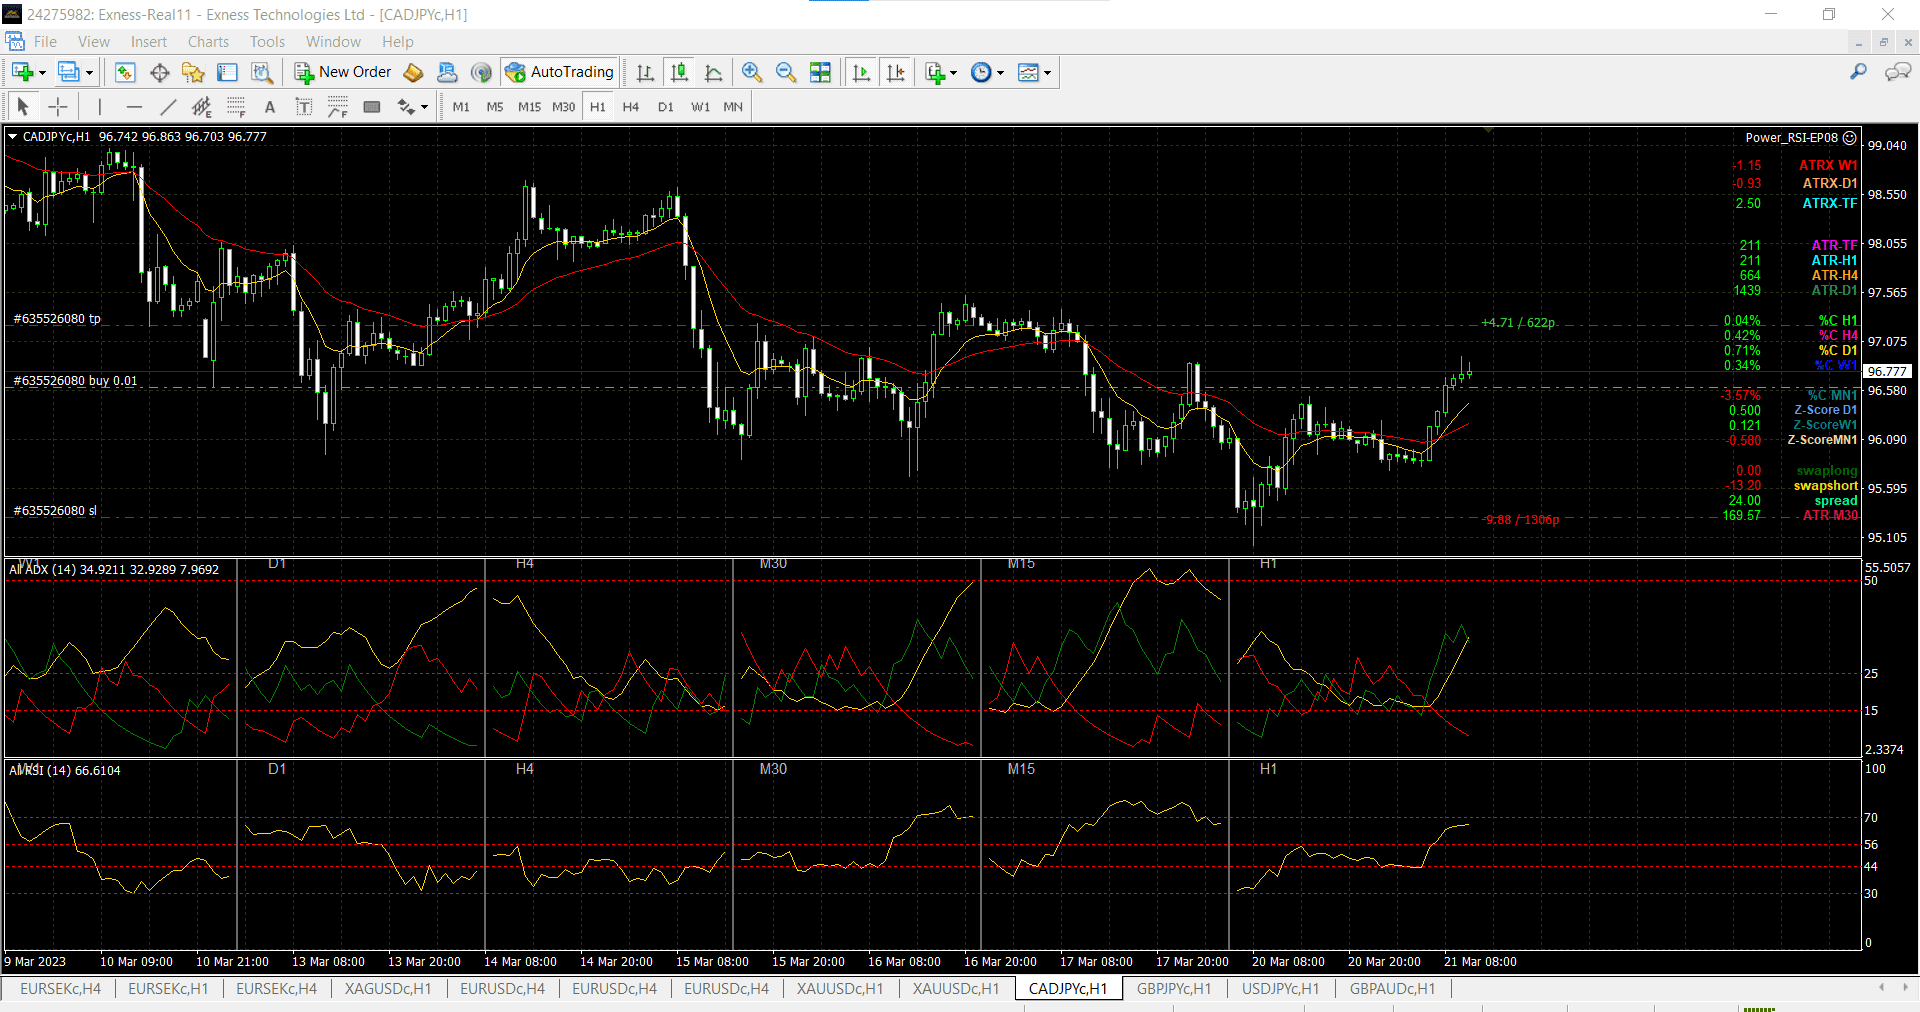Toggle the Terminal window icon
Viewport: 1920px width, 1012px height.
click(228, 72)
